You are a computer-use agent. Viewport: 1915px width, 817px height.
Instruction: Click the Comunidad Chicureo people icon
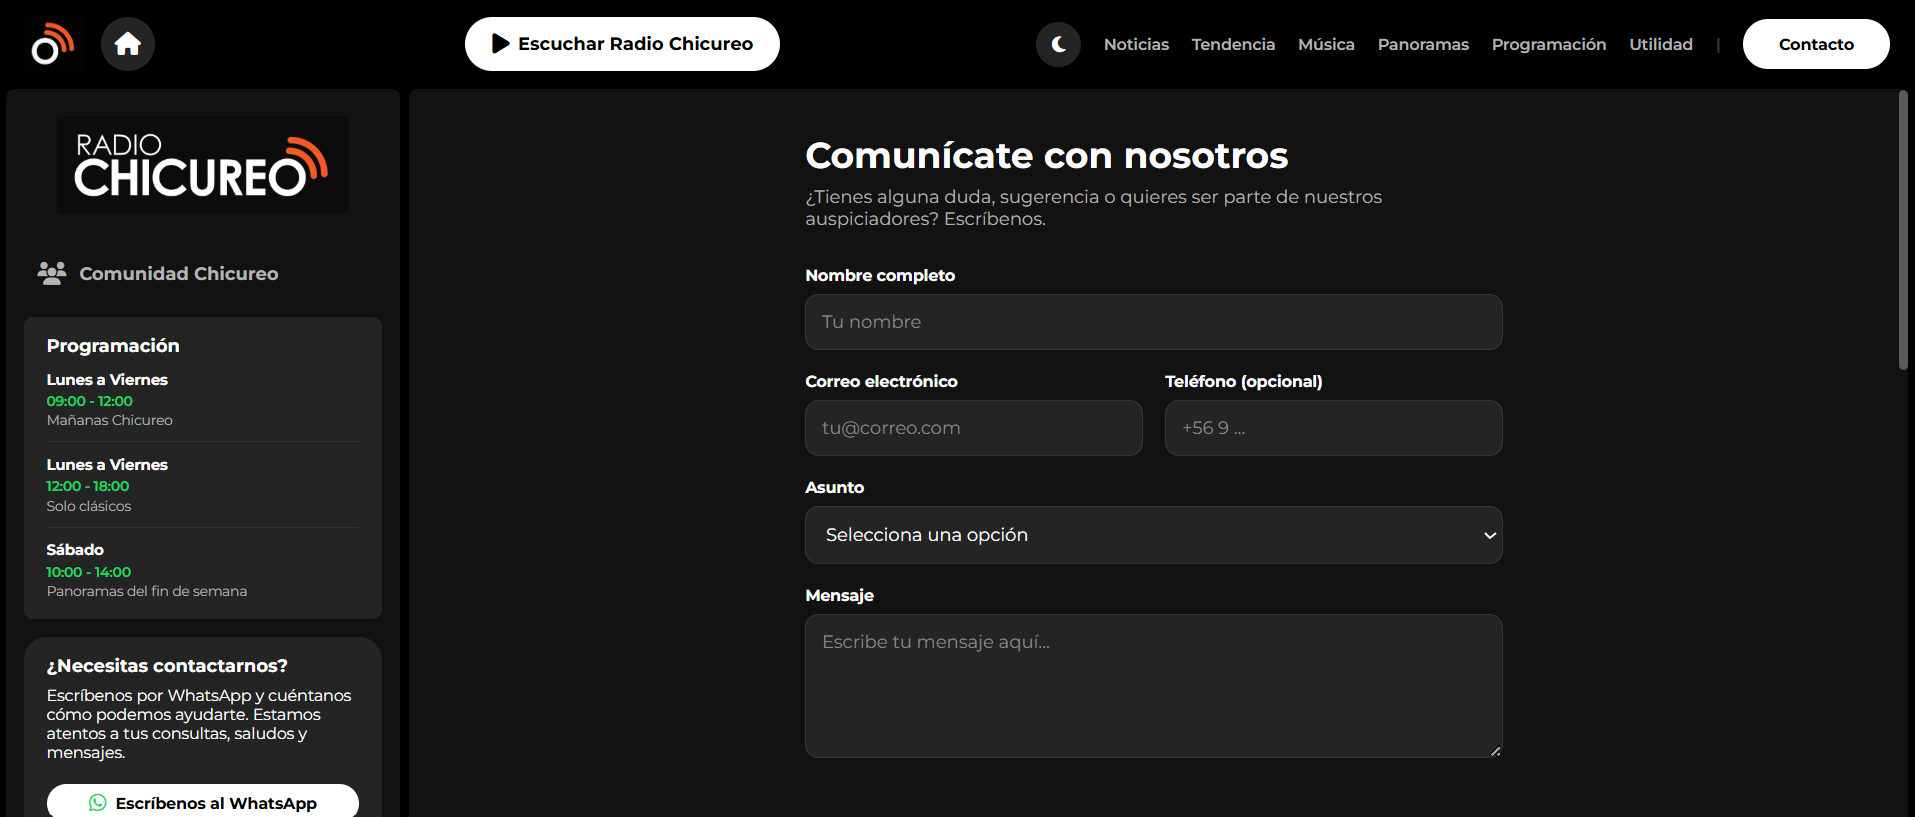pos(52,273)
